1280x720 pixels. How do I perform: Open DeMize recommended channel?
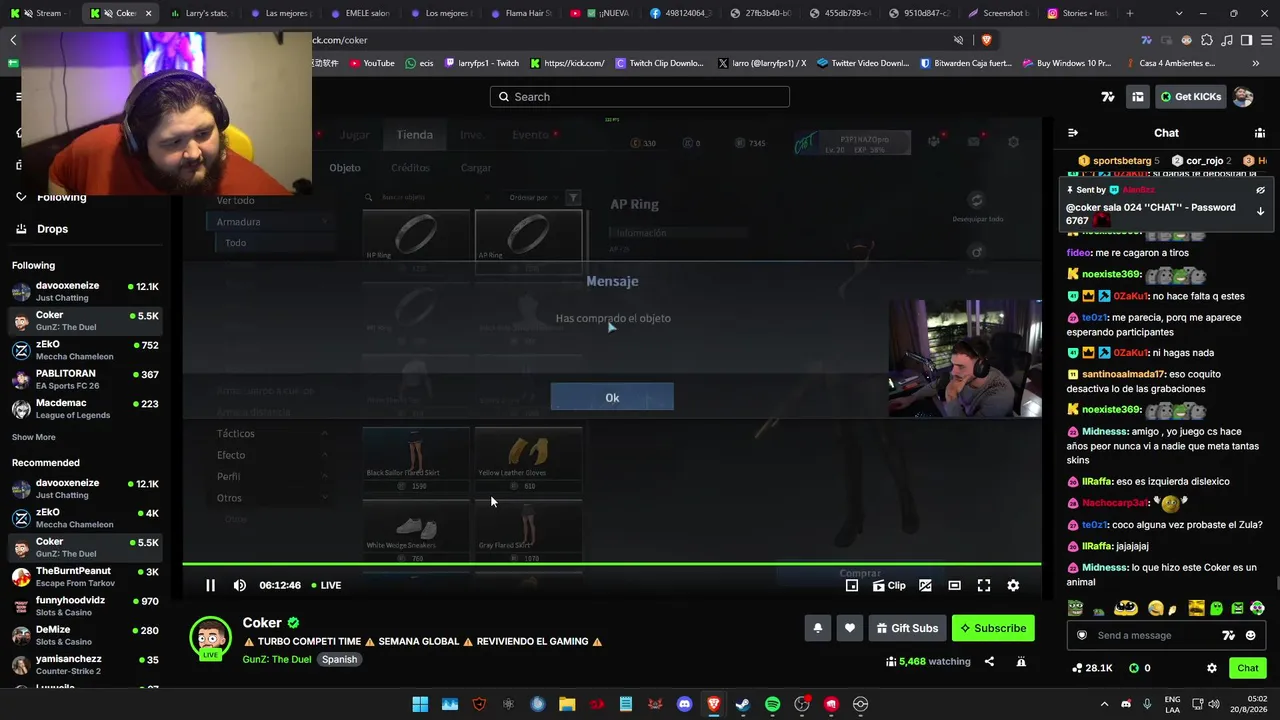[x=85, y=635]
